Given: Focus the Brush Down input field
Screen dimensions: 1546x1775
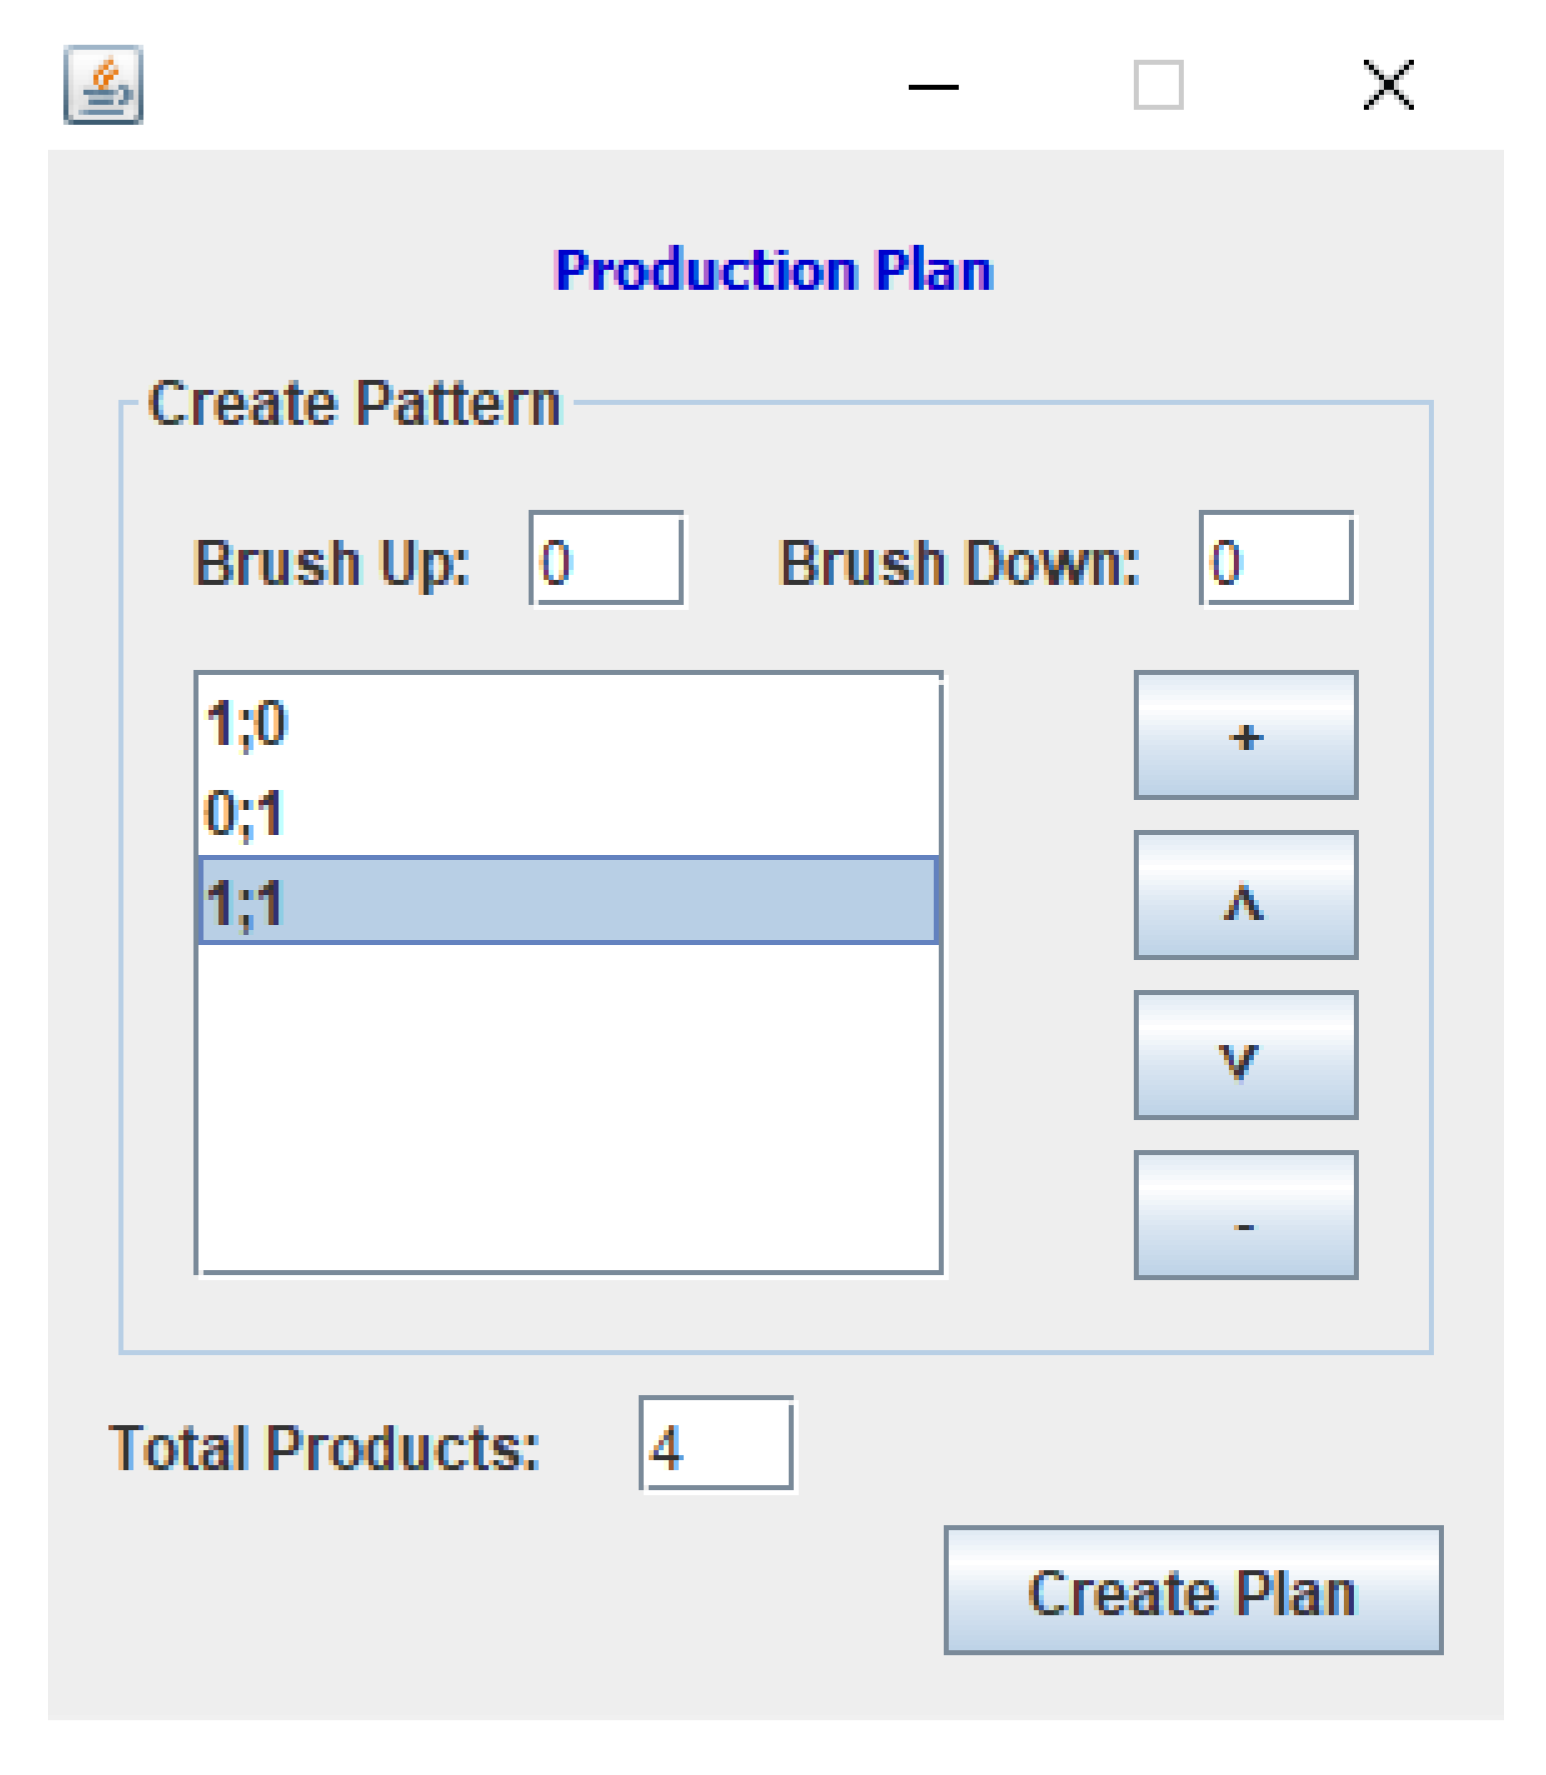Looking at the screenshot, I should coord(1276,559).
